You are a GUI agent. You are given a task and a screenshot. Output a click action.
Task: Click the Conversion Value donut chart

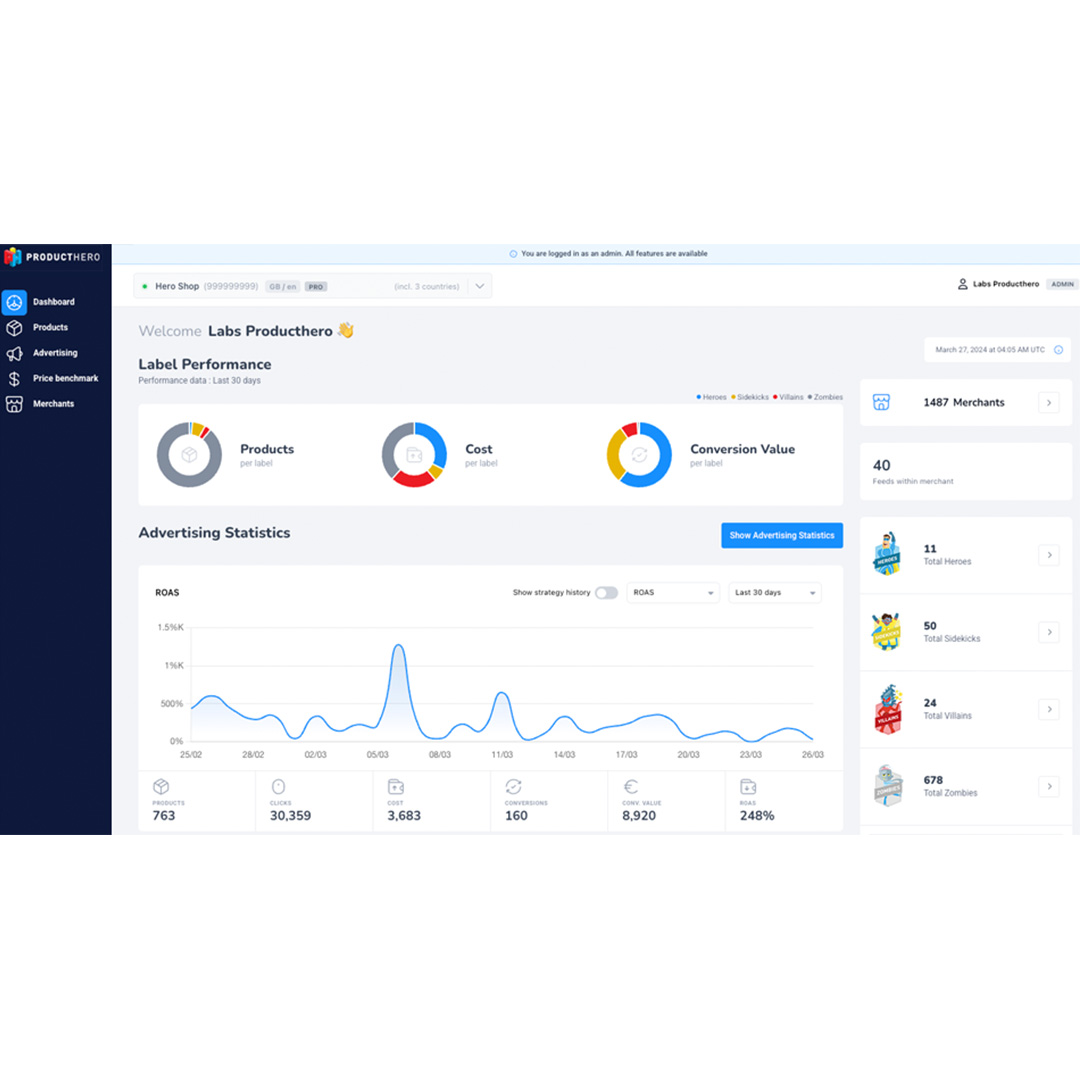coord(639,455)
